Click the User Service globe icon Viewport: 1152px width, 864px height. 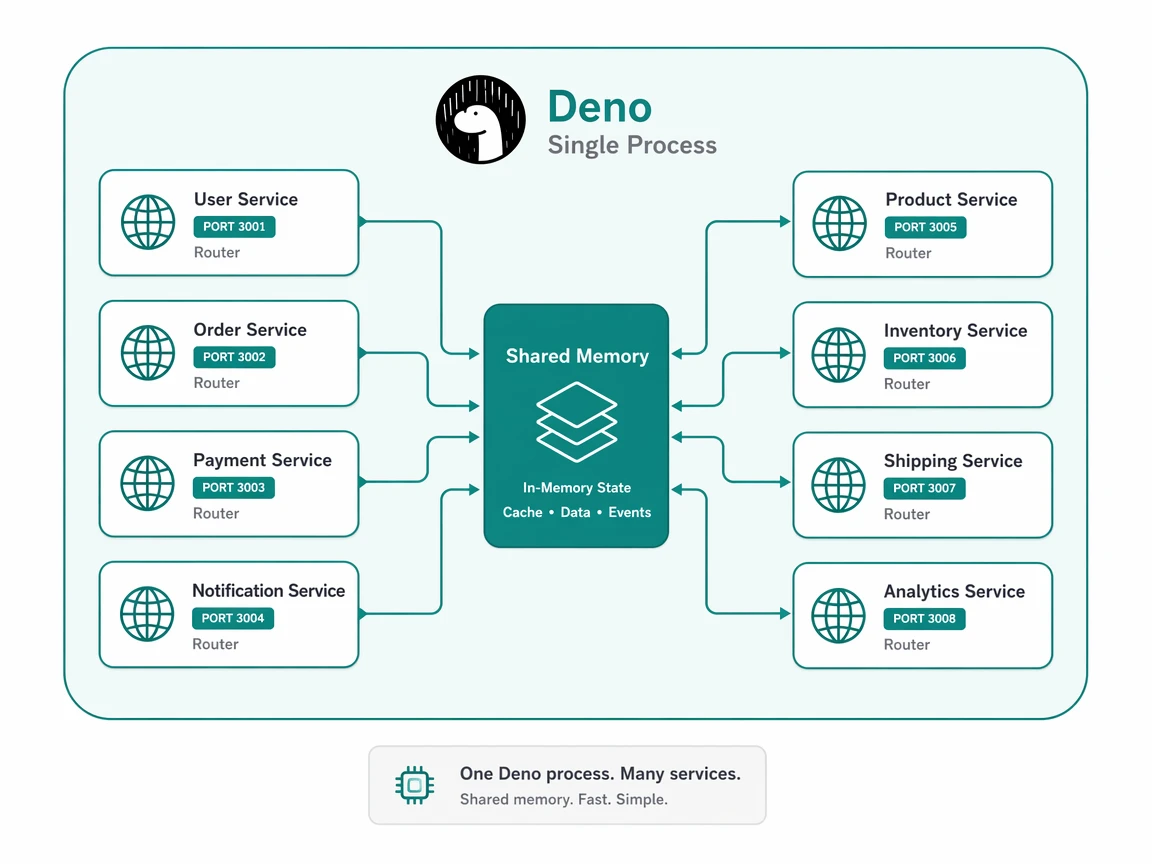tap(148, 222)
